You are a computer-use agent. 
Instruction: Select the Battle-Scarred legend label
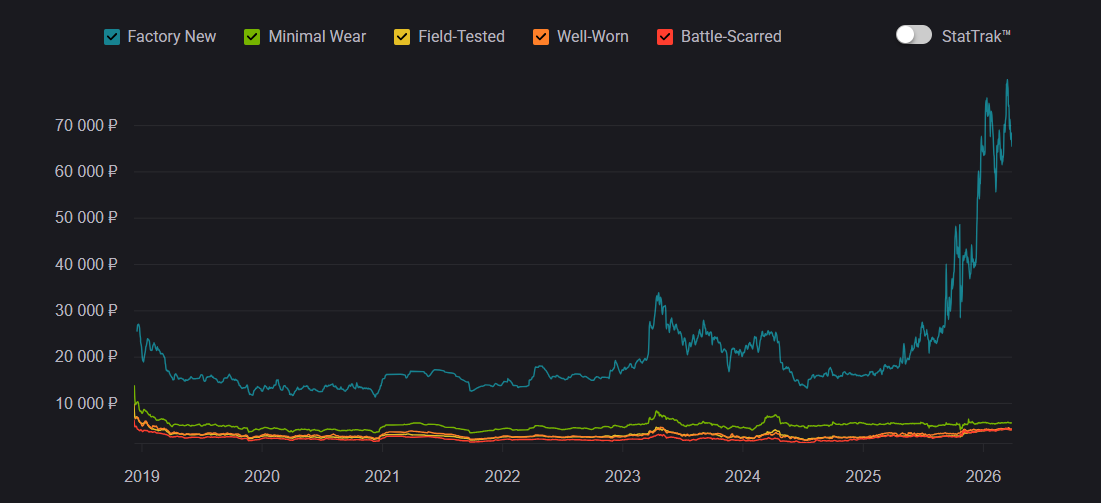tap(731, 37)
